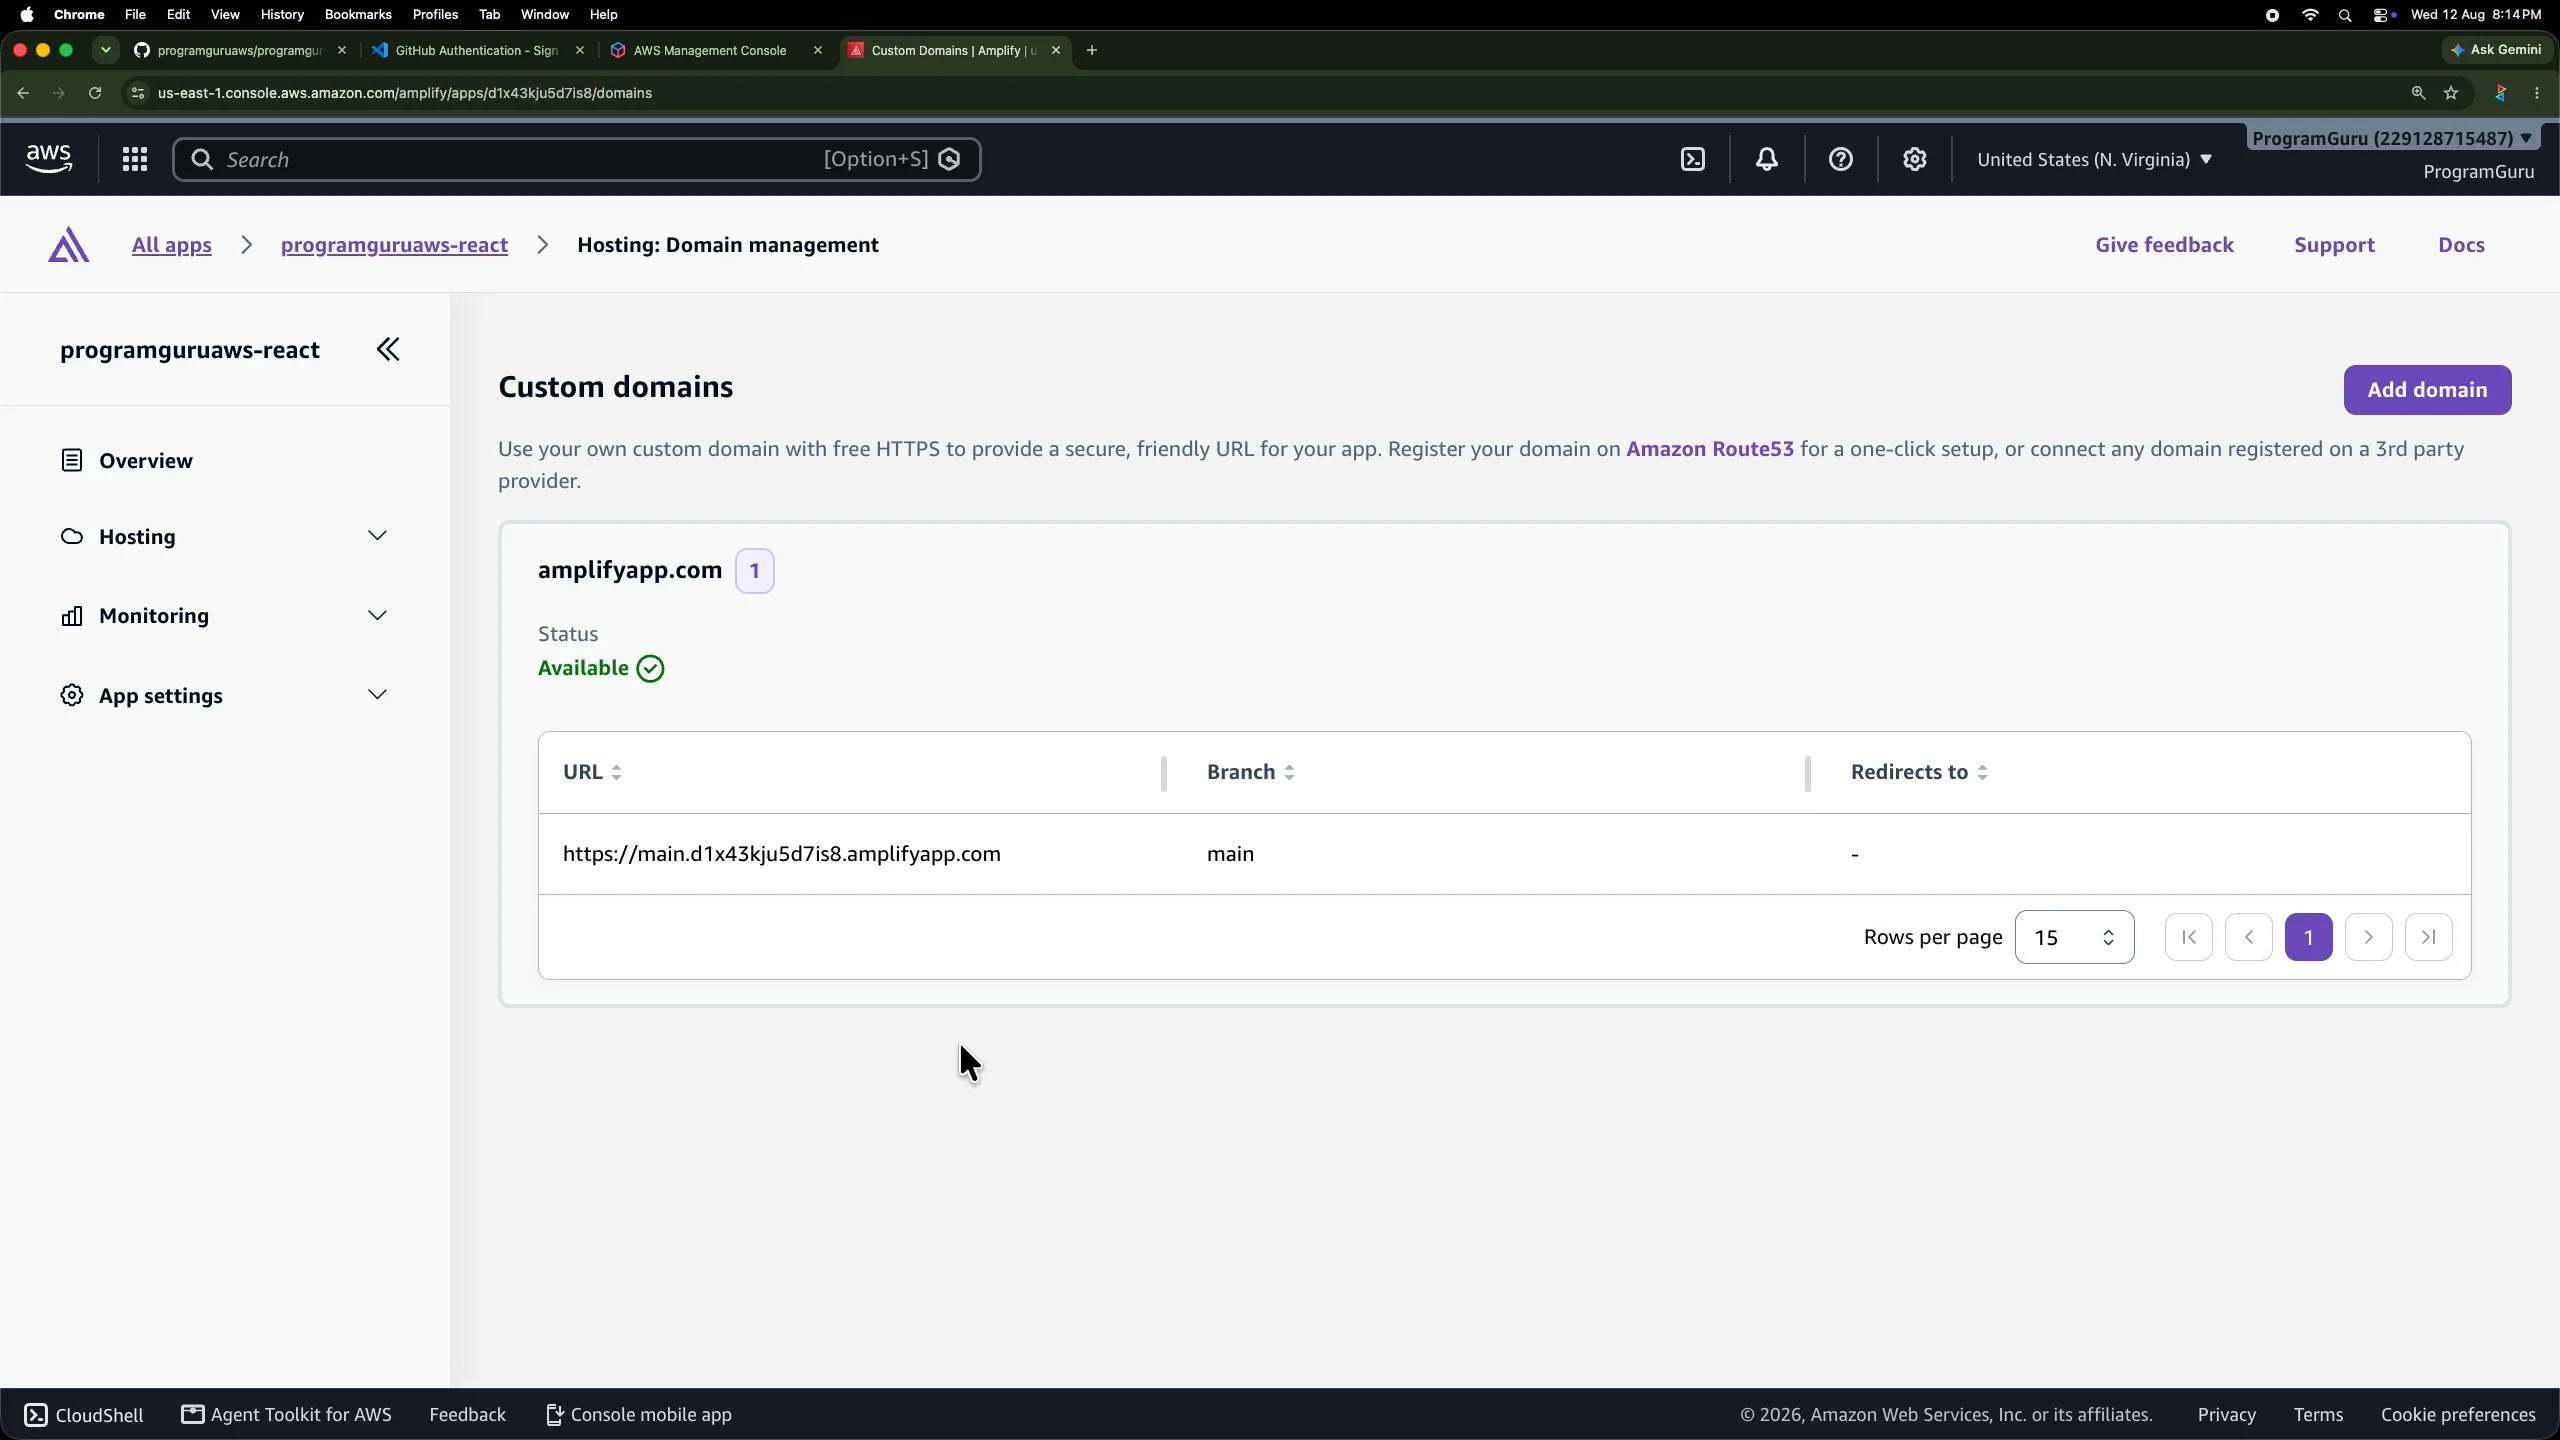Click the amplifyapp.com domain count badge

tap(755, 571)
